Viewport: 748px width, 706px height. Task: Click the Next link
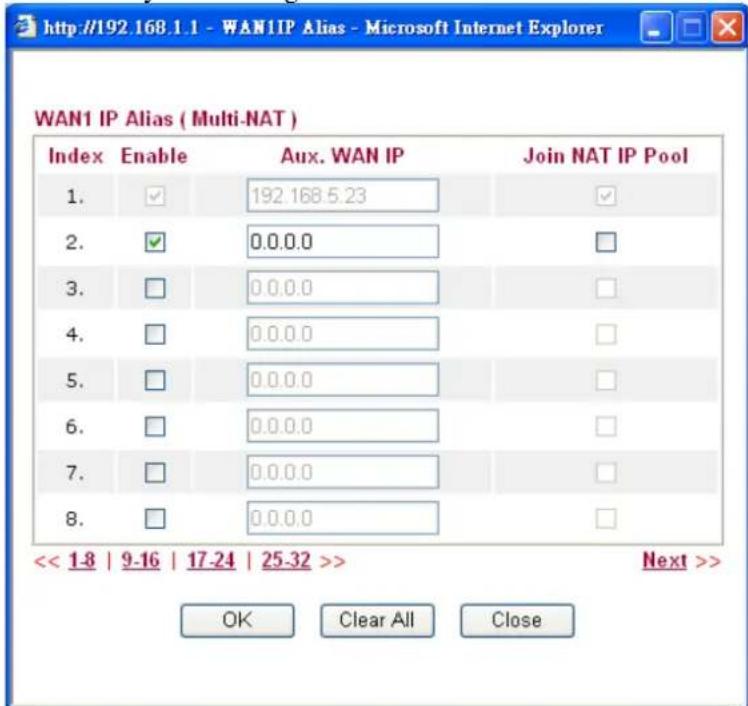click(x=665, y=561)
